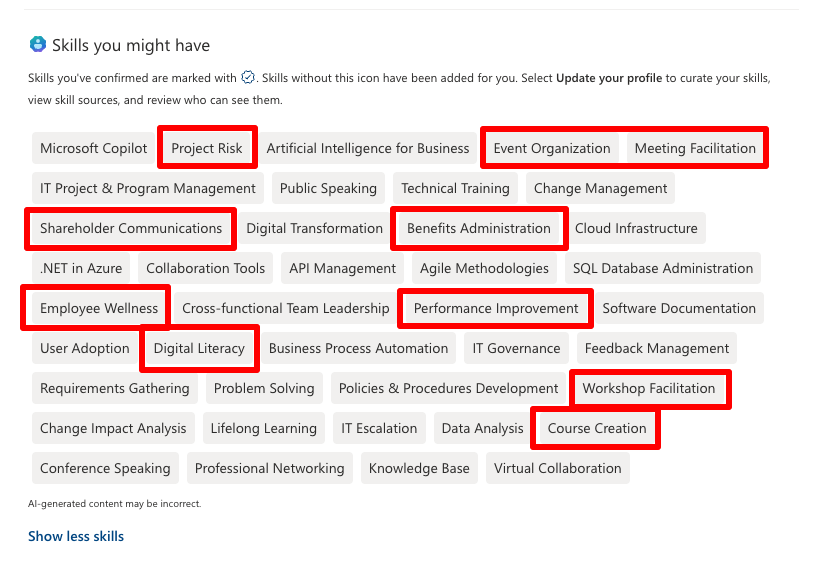Select the Microsoft Copilot skill tag
831x570 pixels.
(x=93, y=148)
